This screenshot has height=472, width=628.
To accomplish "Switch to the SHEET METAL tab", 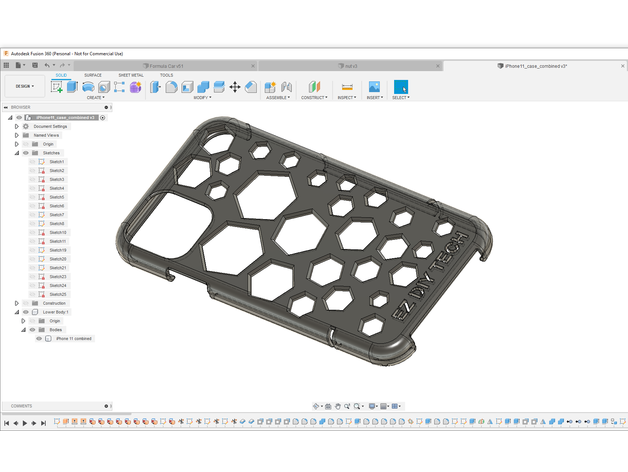I will point(131,75).
